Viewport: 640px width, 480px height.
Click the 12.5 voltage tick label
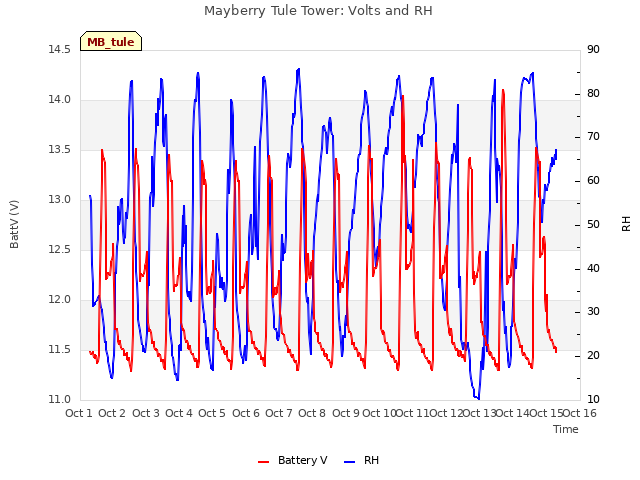tap(59, 250)
